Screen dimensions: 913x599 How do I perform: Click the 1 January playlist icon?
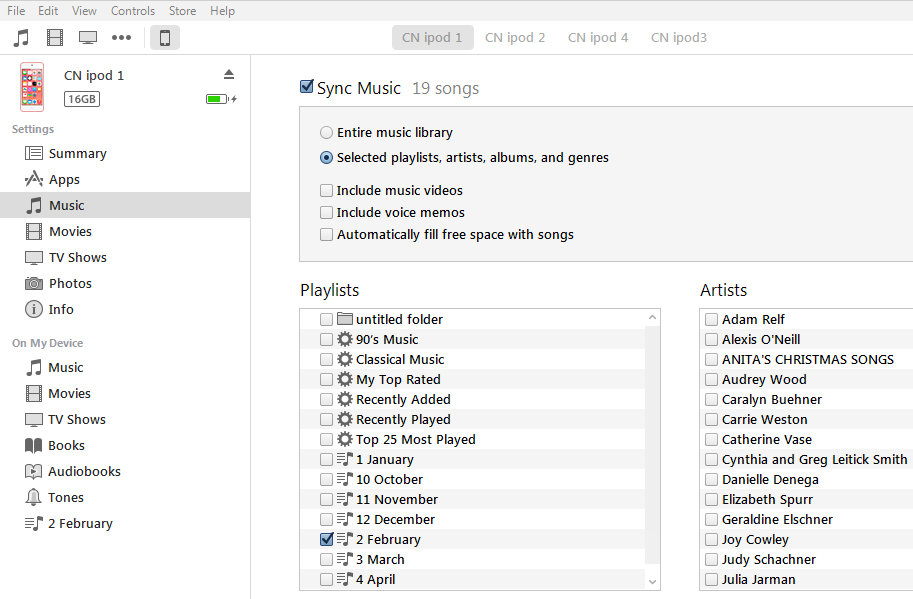point(345,459)
